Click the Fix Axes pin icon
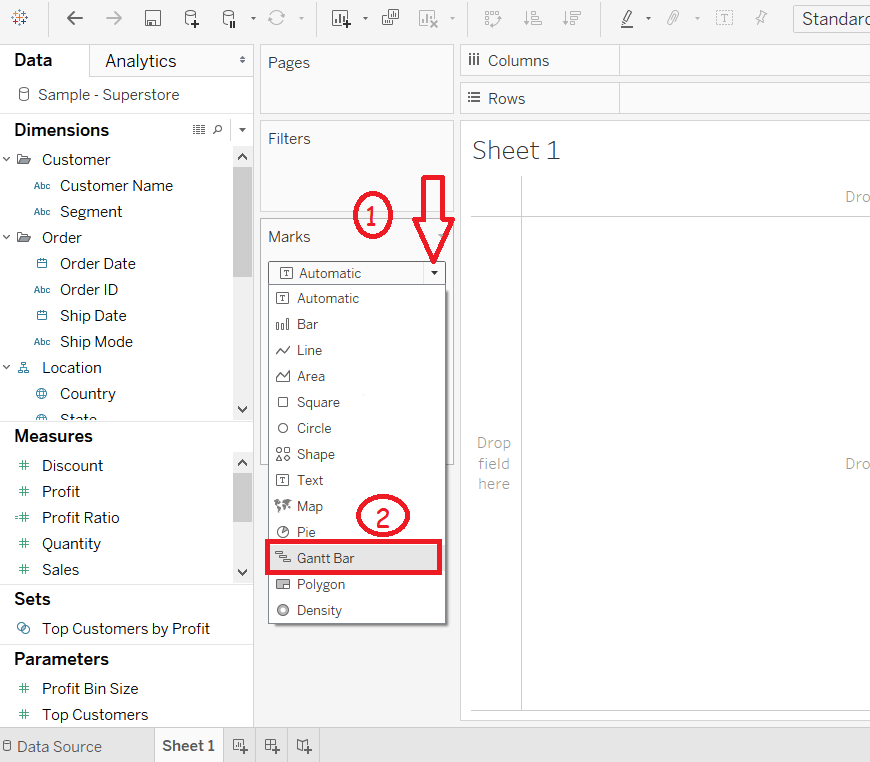 click(x=761, y=18)
